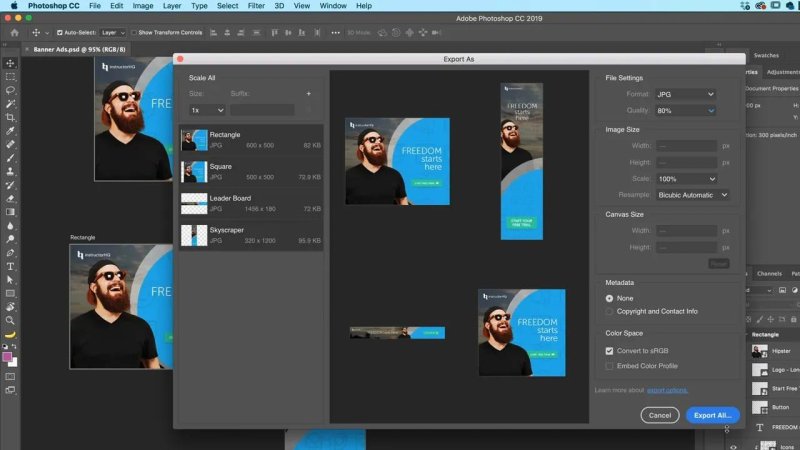Open the Photoshop CC application menu
This screenshot has height=450, width=800.
tap(54, 6)
